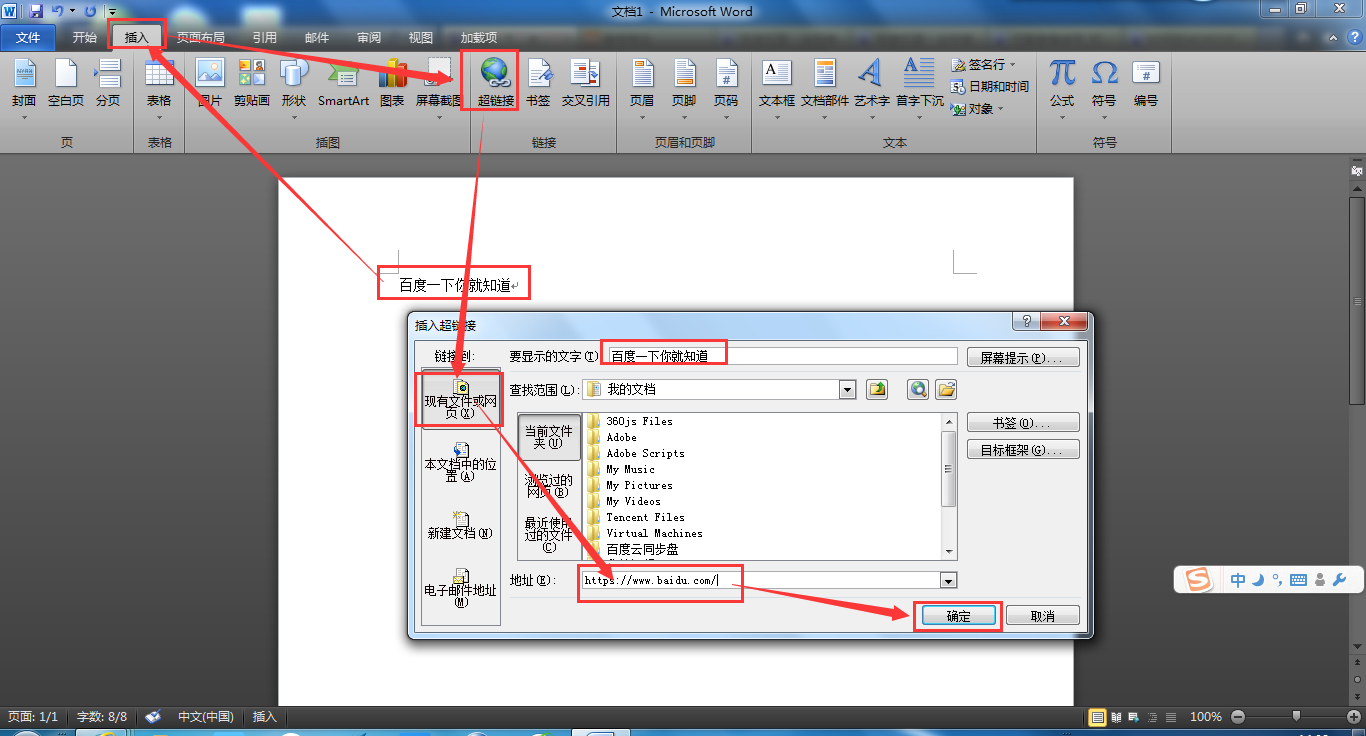Viewport: 1366px width, 736px height.
Task: Click the 艺术字 WordArt icon
Action: pyautogui.click(x=871, y=81)
